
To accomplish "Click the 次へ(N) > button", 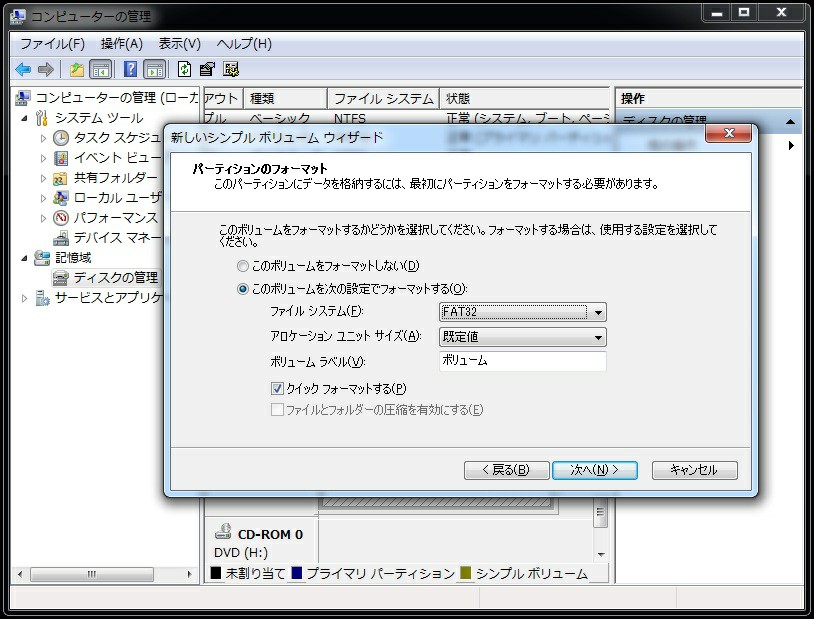I will pyautogui.click(x=594, y=470).
